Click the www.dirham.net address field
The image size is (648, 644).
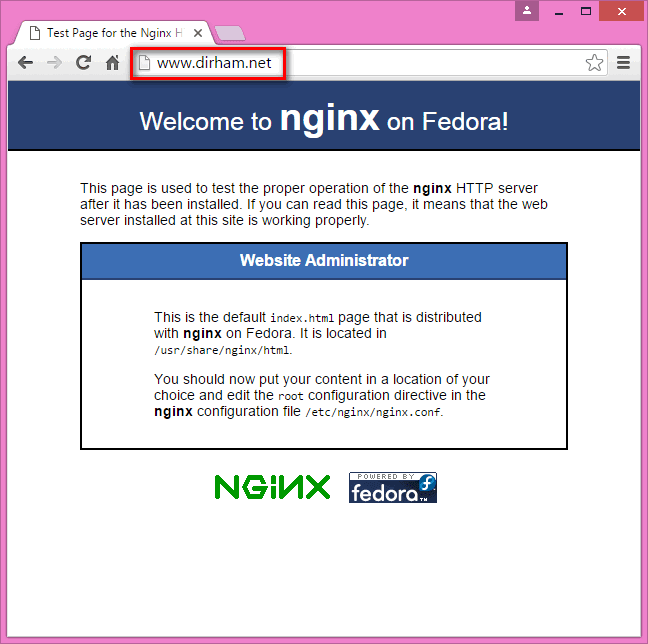(x=370, y=63)
